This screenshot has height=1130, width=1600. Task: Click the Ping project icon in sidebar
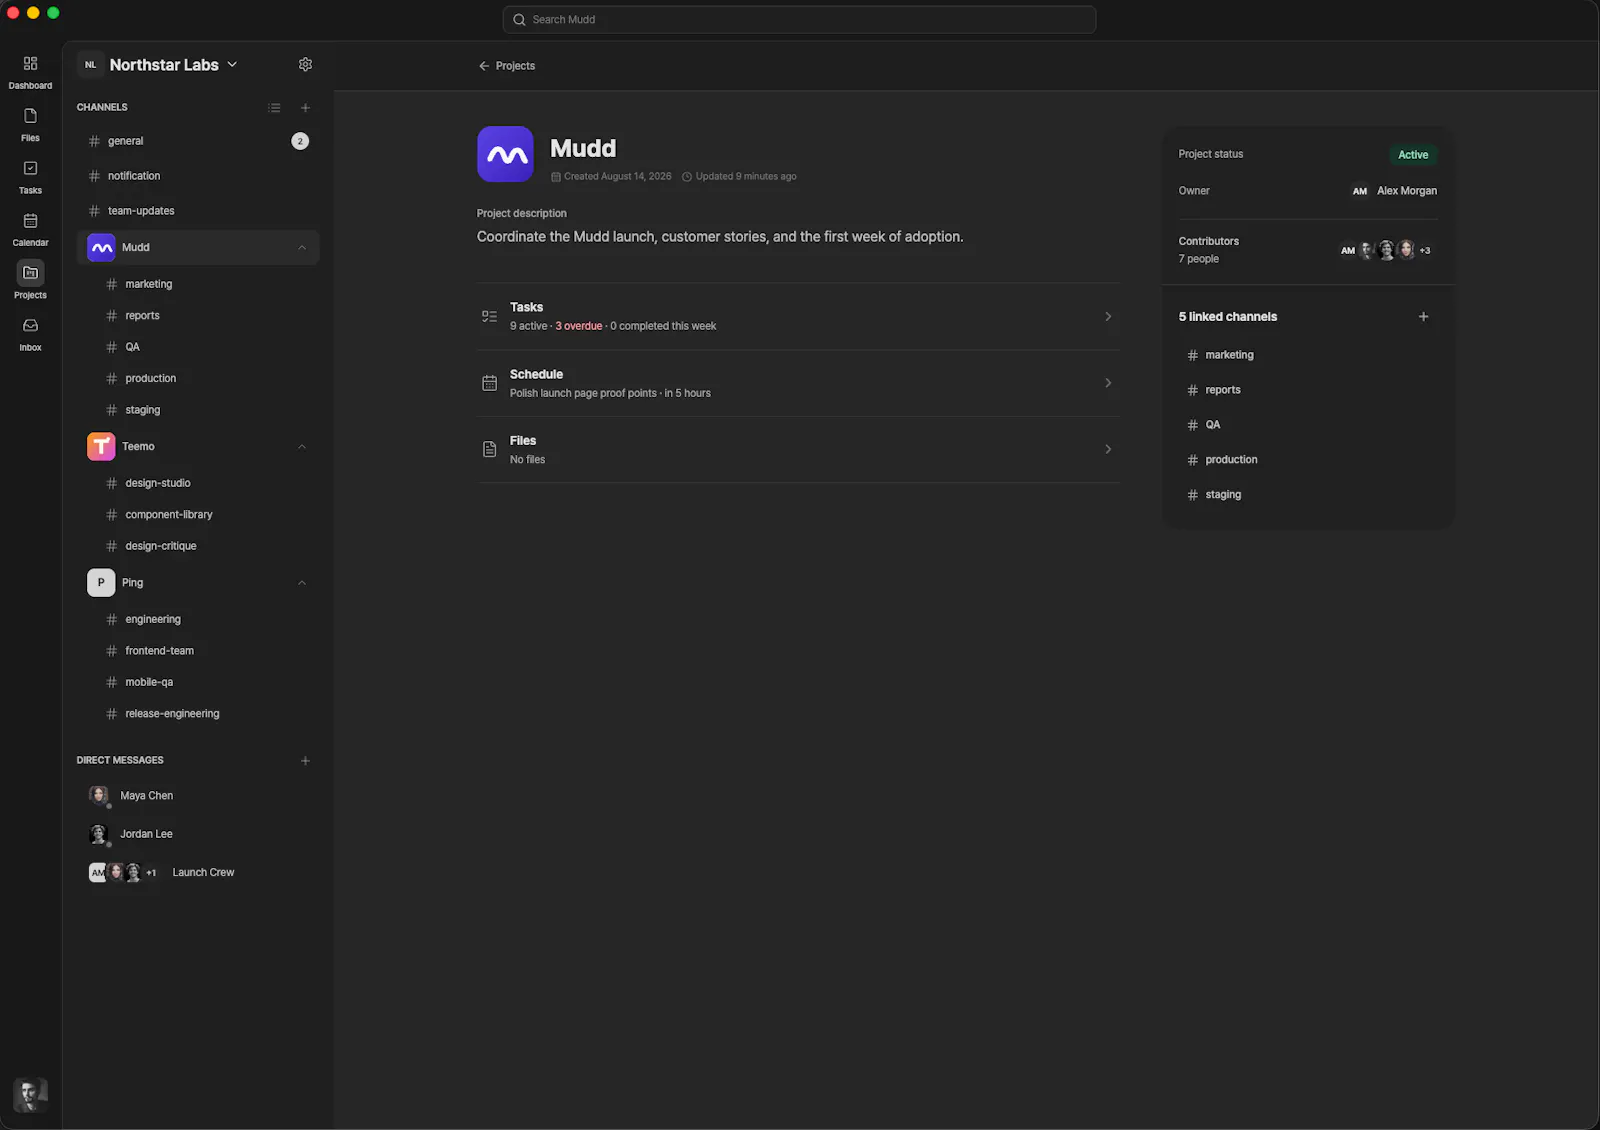(101, 583)
